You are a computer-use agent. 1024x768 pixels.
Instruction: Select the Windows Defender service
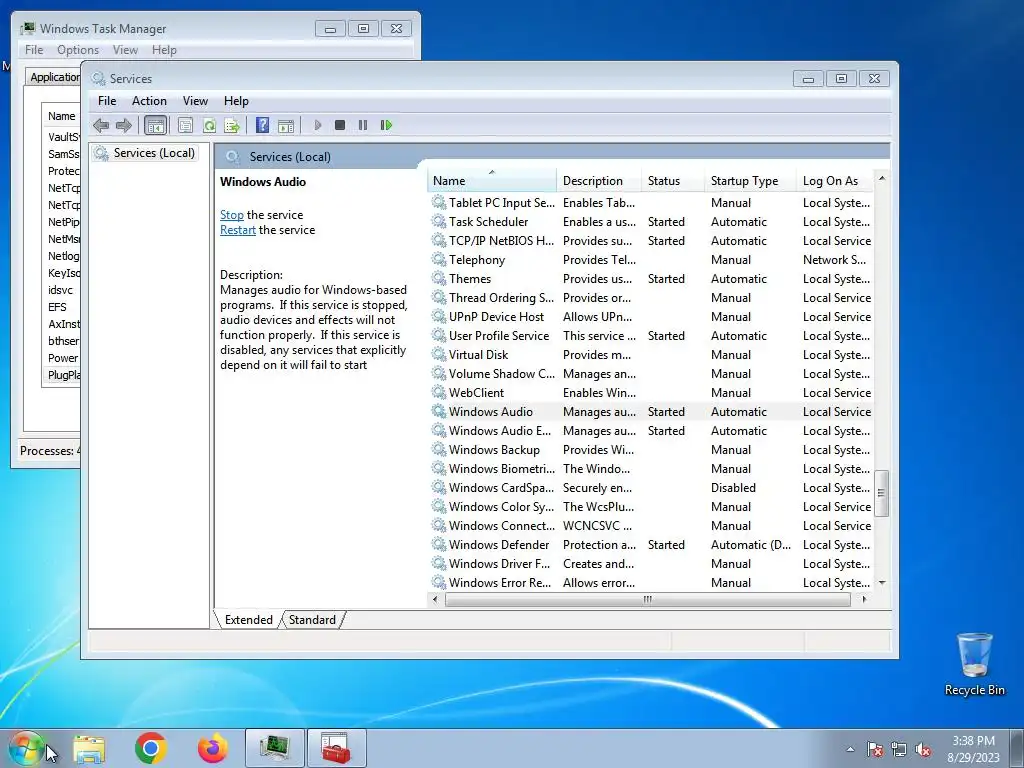point(651,545)
